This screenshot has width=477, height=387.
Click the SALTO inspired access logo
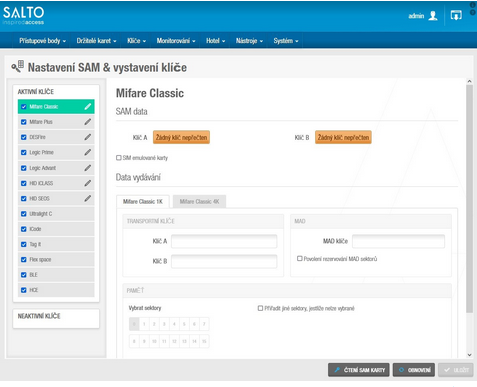[x=24, y=16]
